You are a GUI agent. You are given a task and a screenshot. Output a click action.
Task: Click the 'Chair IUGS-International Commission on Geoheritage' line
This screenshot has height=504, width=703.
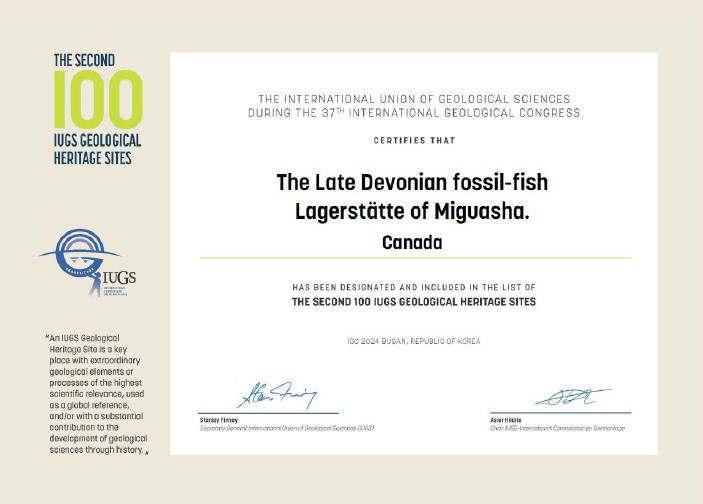[557, 428]
